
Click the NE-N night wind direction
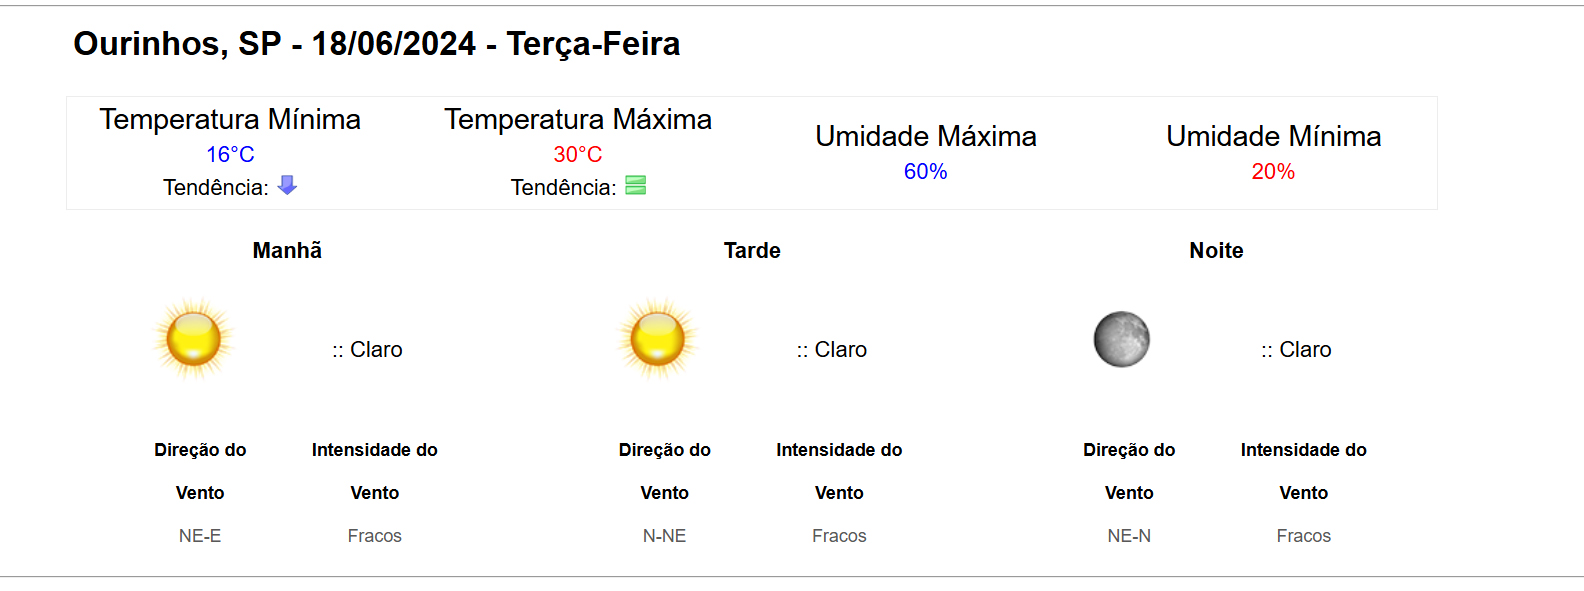click(x=1129, y=536)
